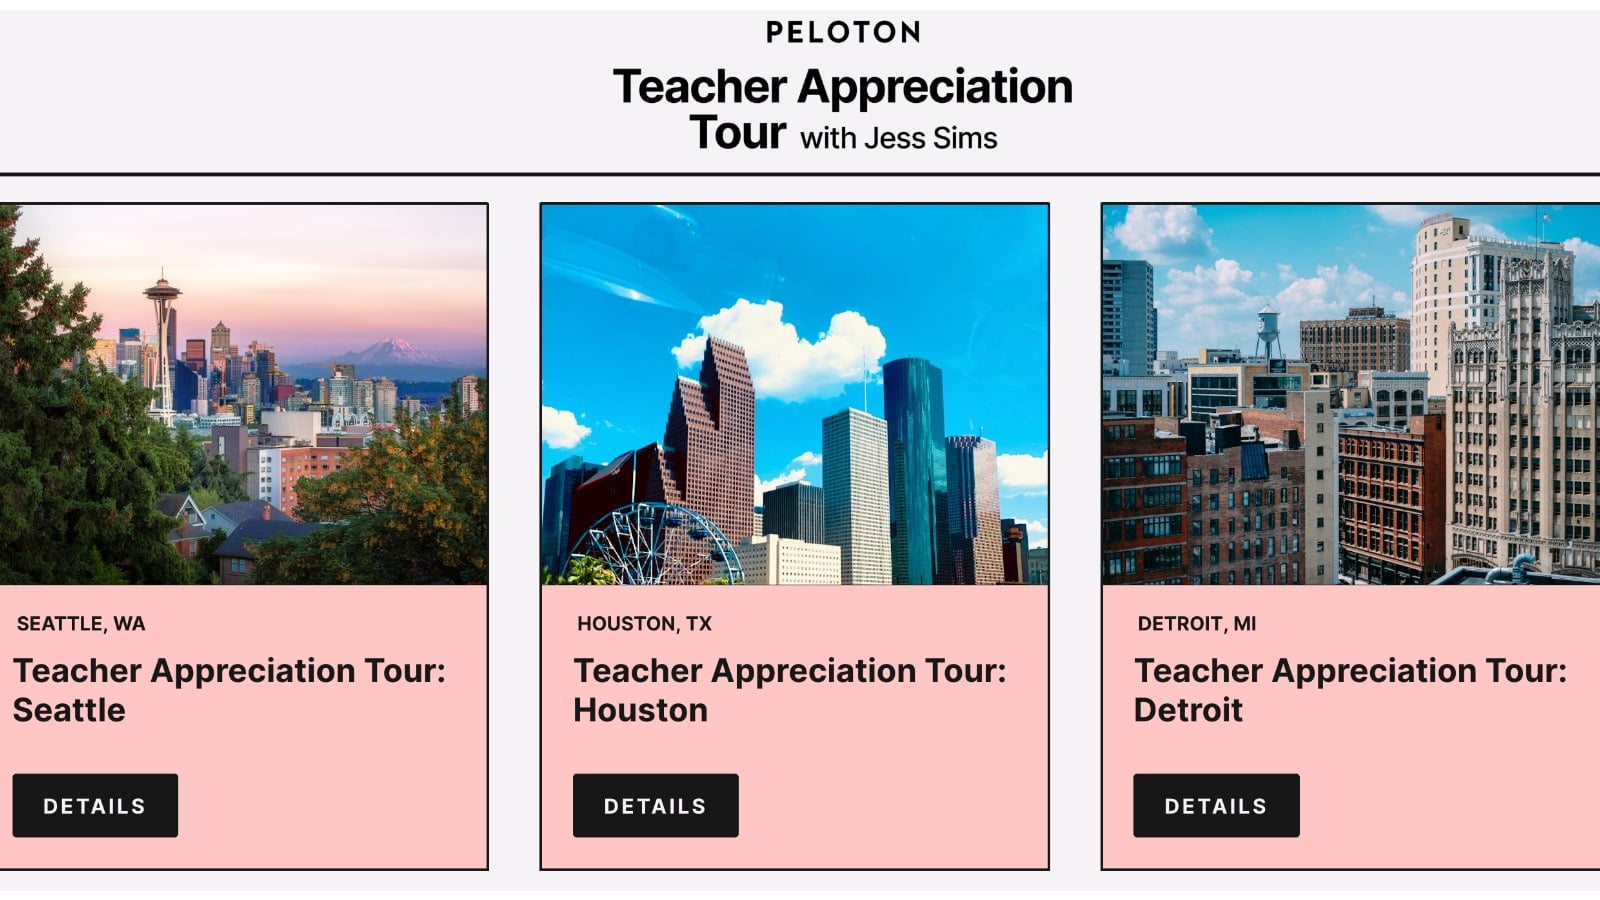Select the "Teacher Appreciation Tour: Seattle" title

coord(229,690)
